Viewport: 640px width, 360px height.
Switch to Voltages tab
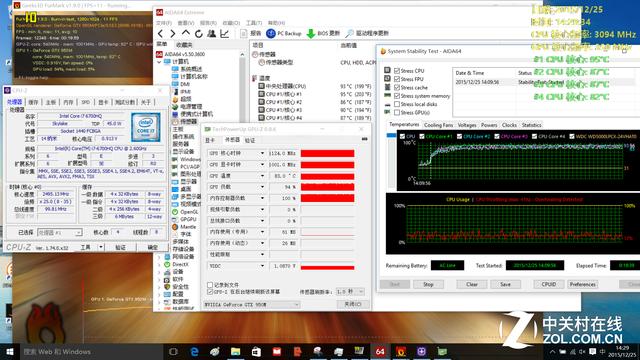(x=467, y=125)
